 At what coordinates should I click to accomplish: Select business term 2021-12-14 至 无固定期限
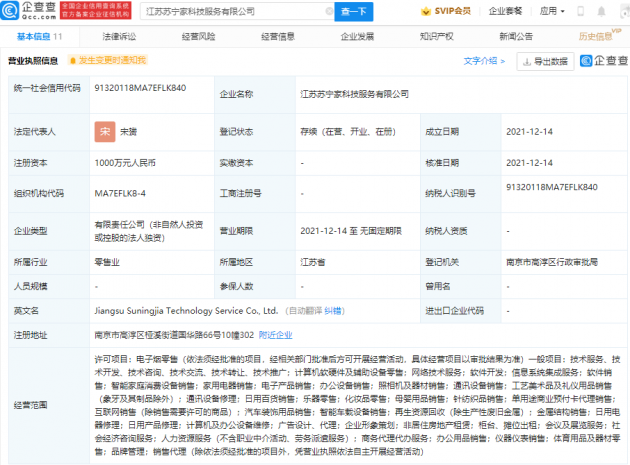click(351, 231)
